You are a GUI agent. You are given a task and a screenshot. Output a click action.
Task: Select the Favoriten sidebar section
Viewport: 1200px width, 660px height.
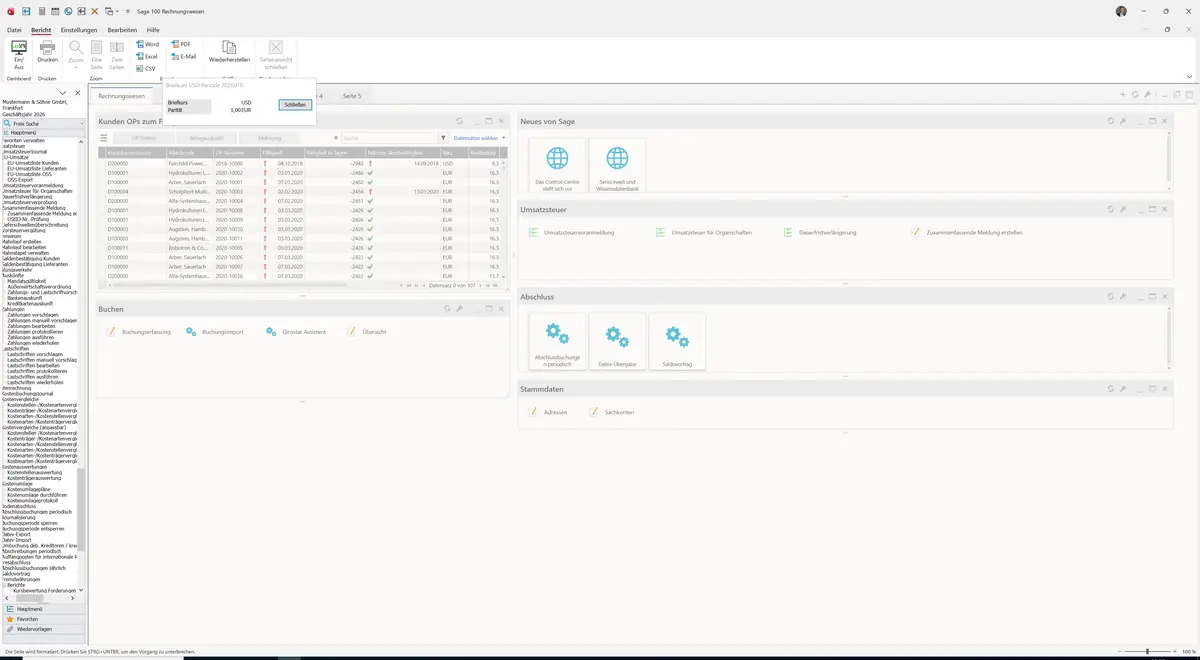42,619
